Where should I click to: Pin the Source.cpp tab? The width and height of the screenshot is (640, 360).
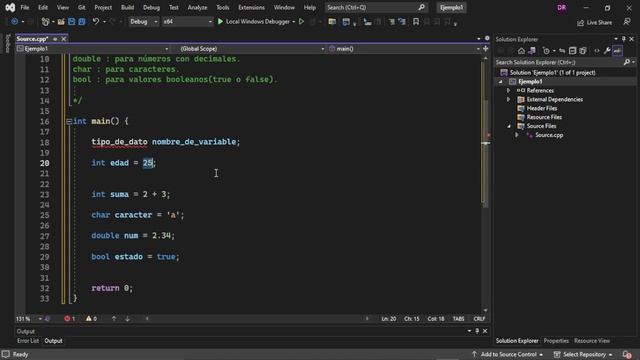pyautogui.click(x=55, y=39)
